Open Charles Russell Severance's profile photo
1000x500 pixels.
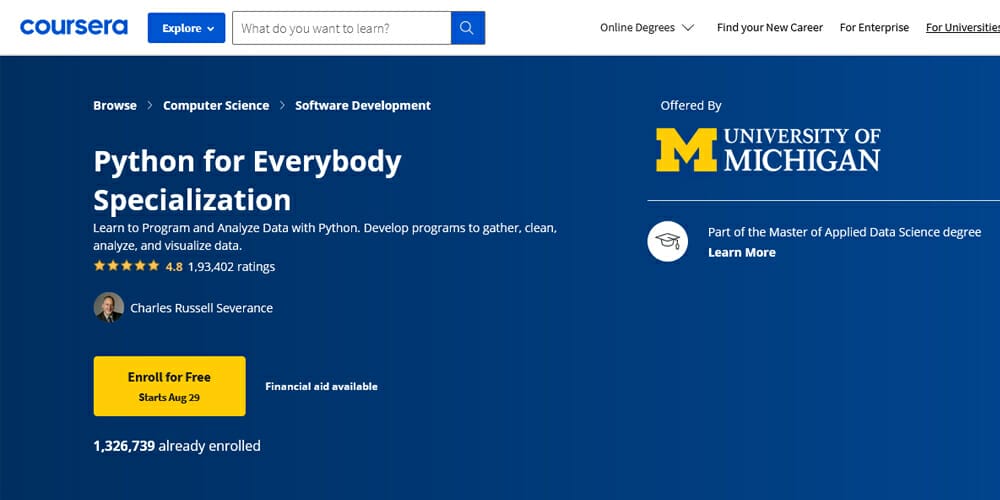pos(109,307)
